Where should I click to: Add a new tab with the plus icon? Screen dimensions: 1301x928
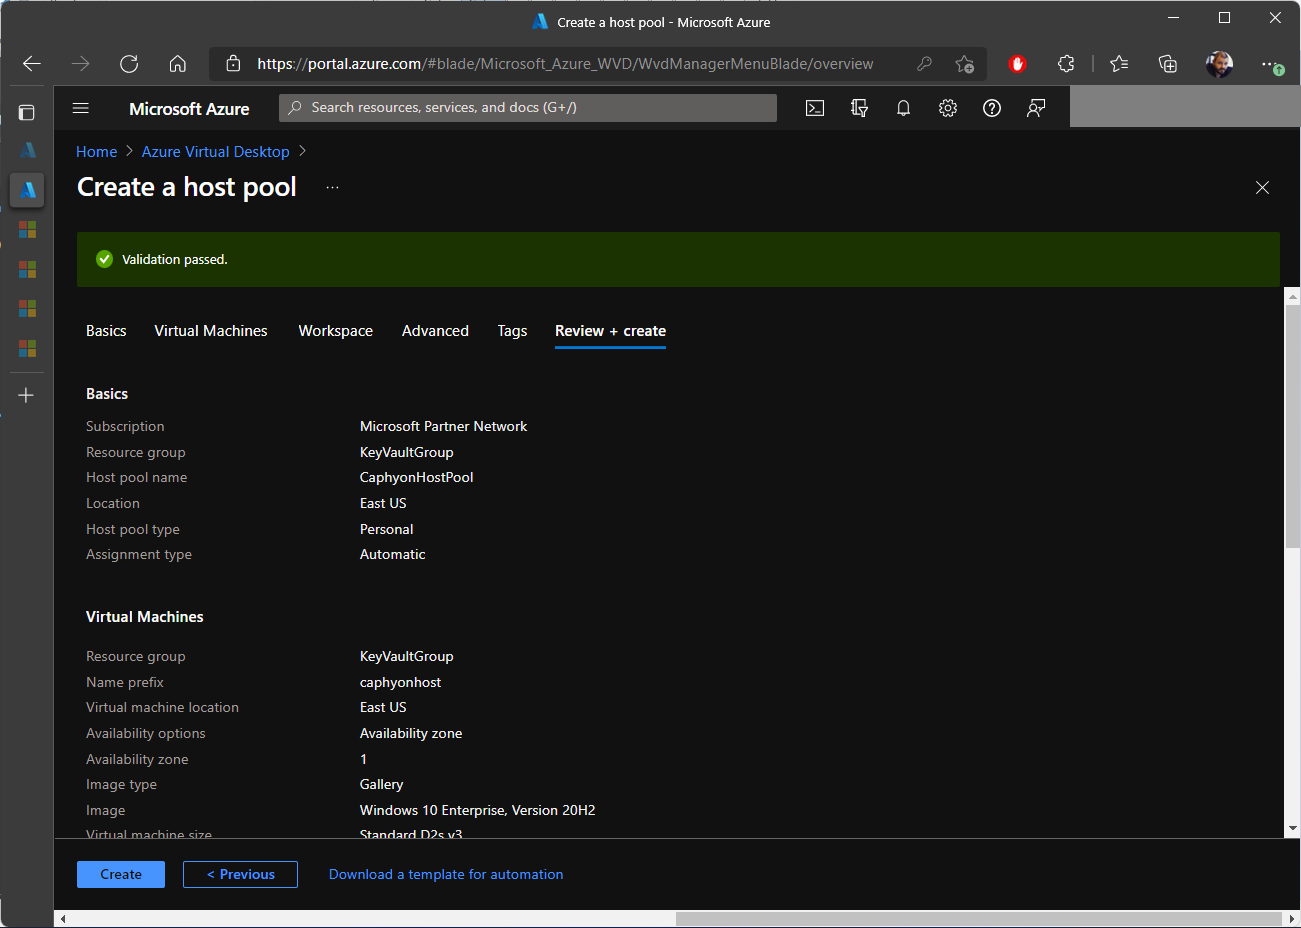click(x=27, y=395)
